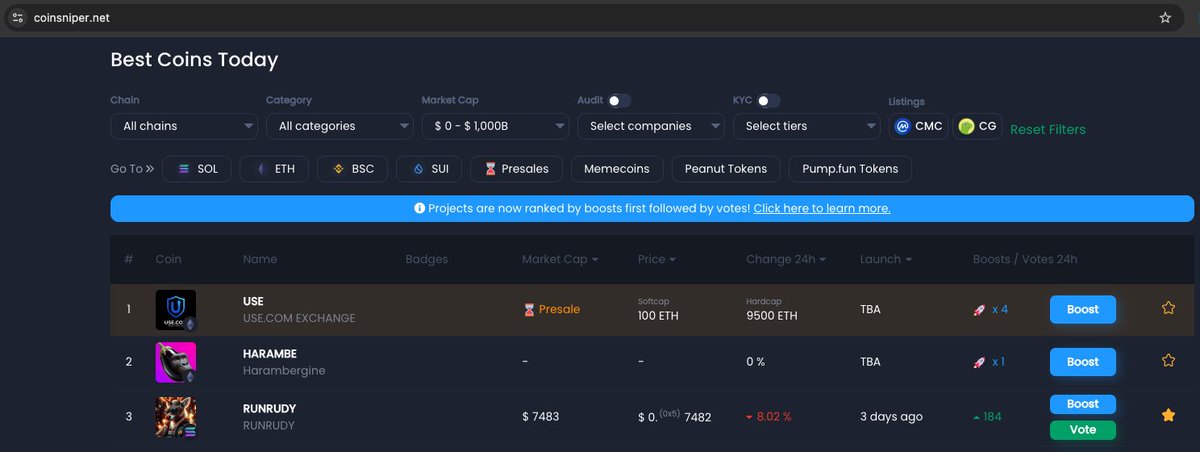Open the HARAMBE coin logo thumbnail
This screenshot has width=1200, height=452.
click(x=176, y=362)
